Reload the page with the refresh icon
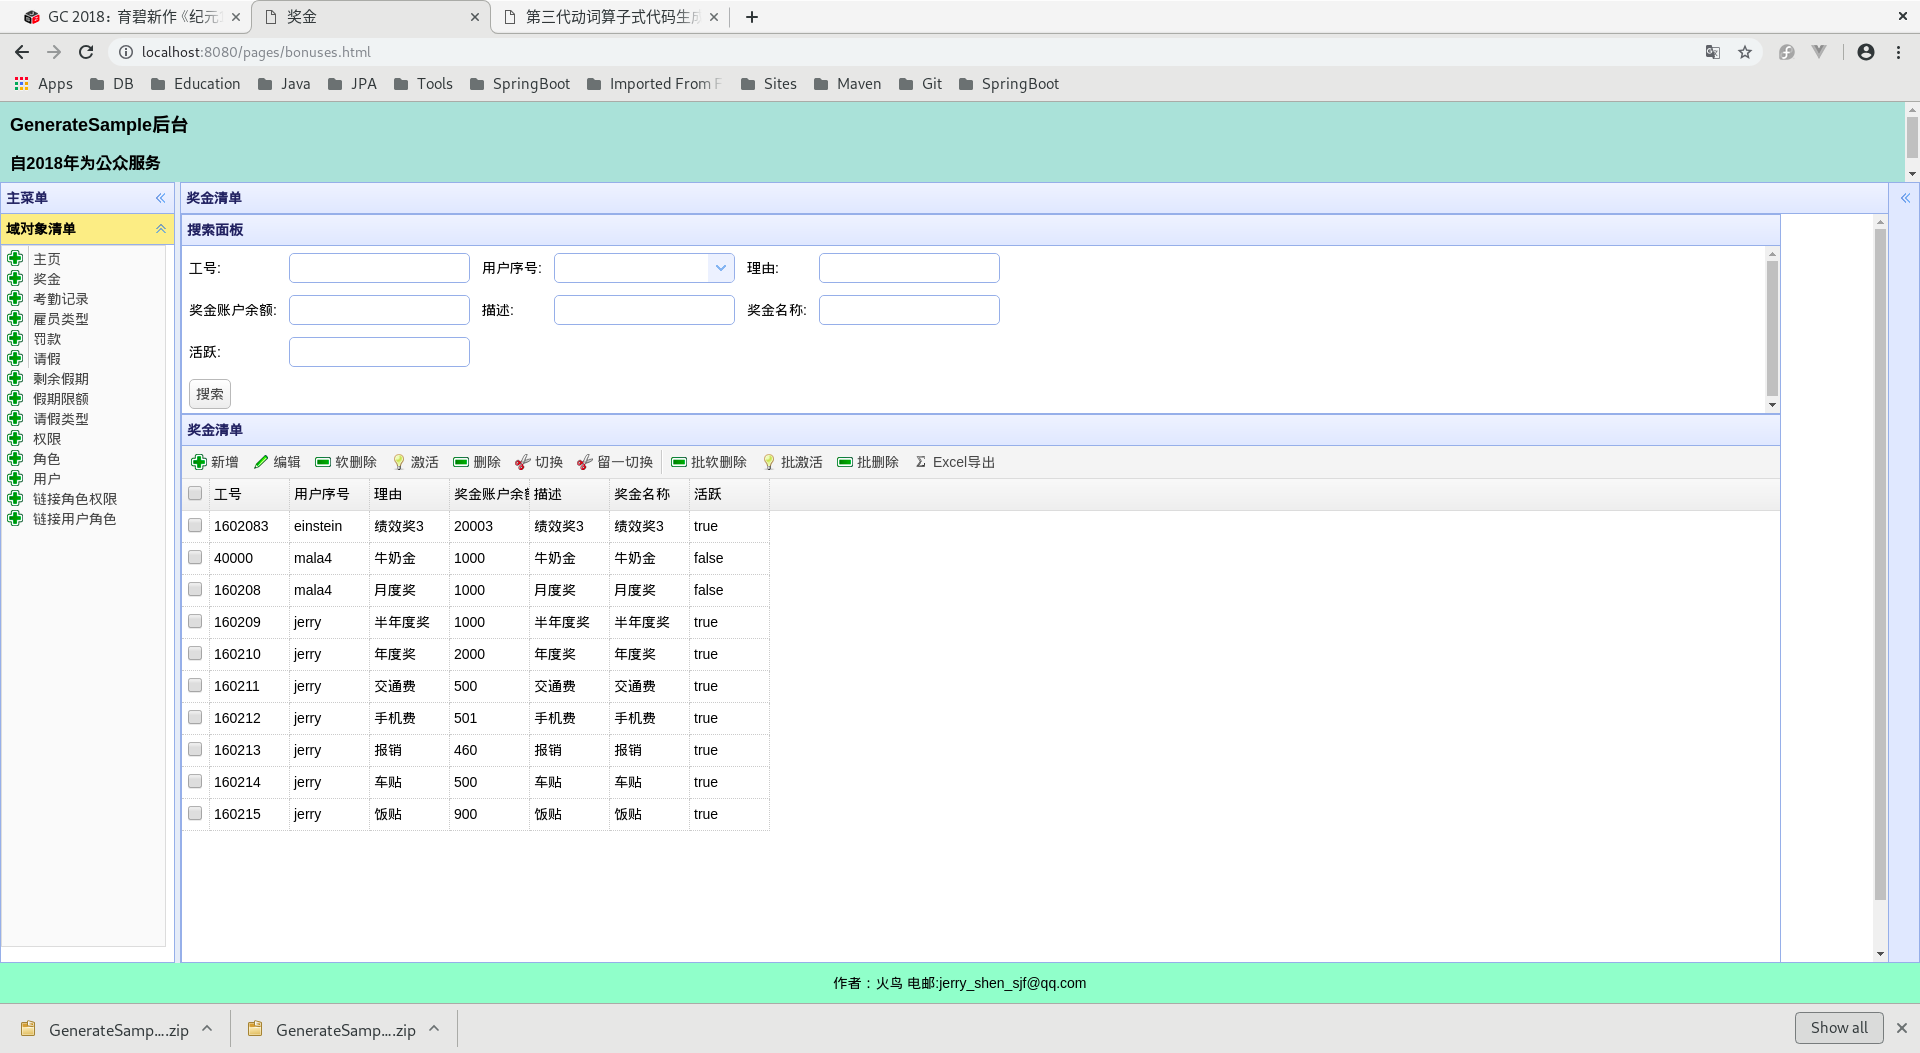This screenshot has height=1053, width=1920. pos(86,52)
